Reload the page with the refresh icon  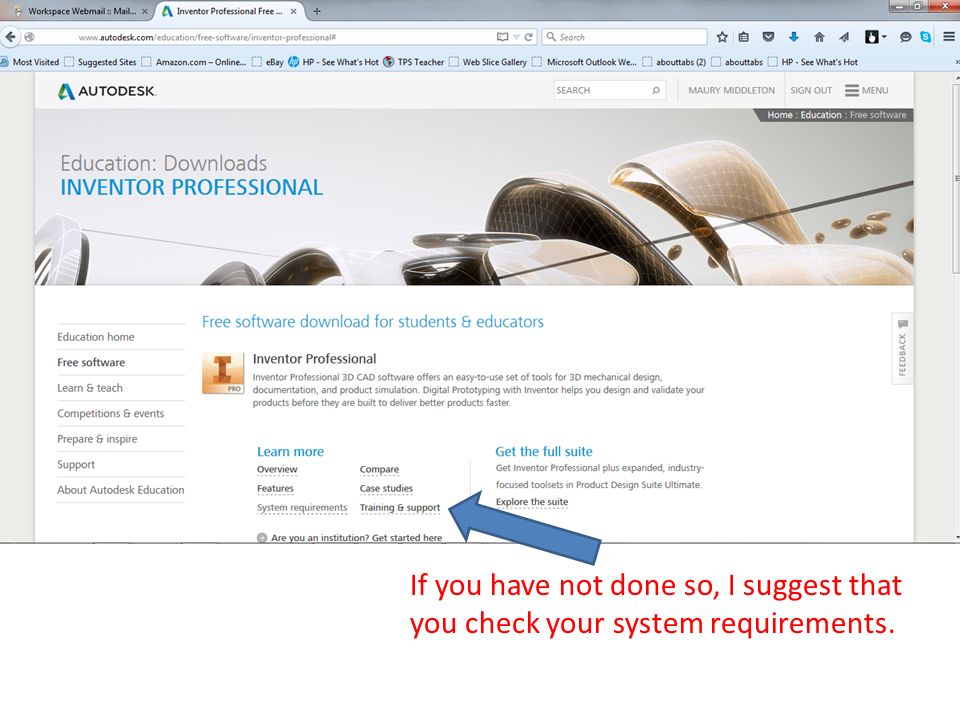click(528, 37)
